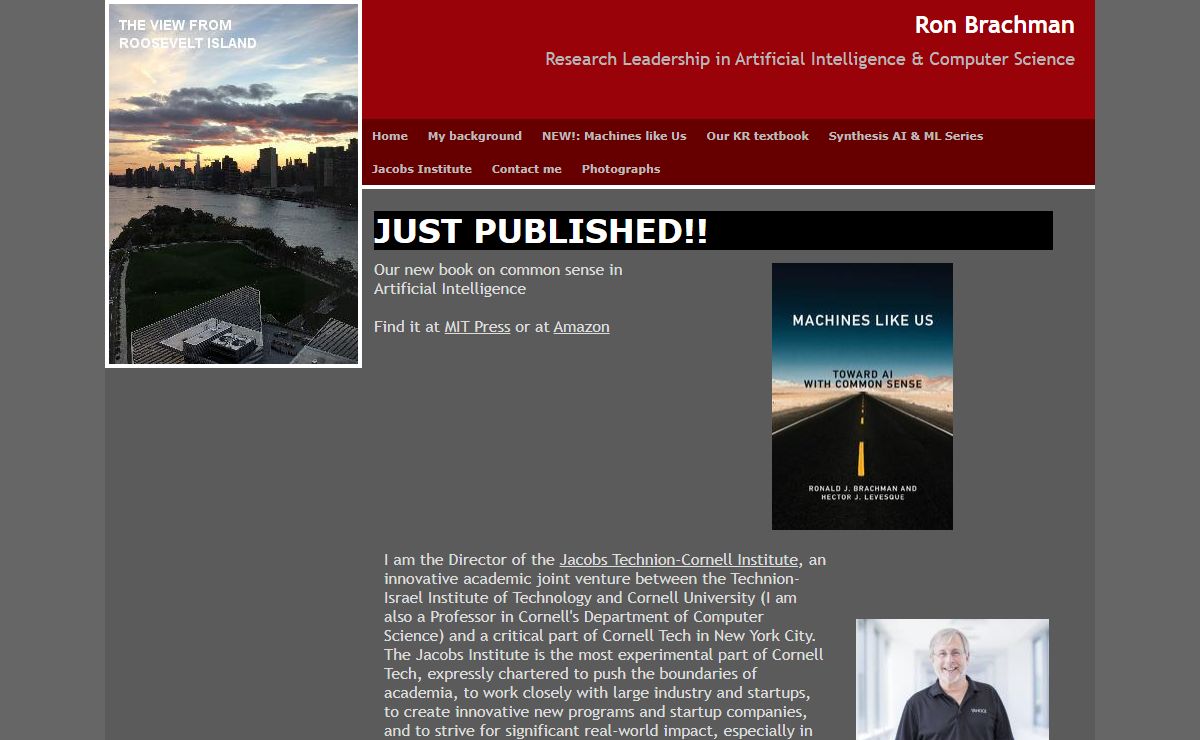1200x740 pixels.
Task: Click 'THE VIEW FROM ROOSEVELT ISLAND' caption
Action: pyautogui.click(x=188, y=34)
